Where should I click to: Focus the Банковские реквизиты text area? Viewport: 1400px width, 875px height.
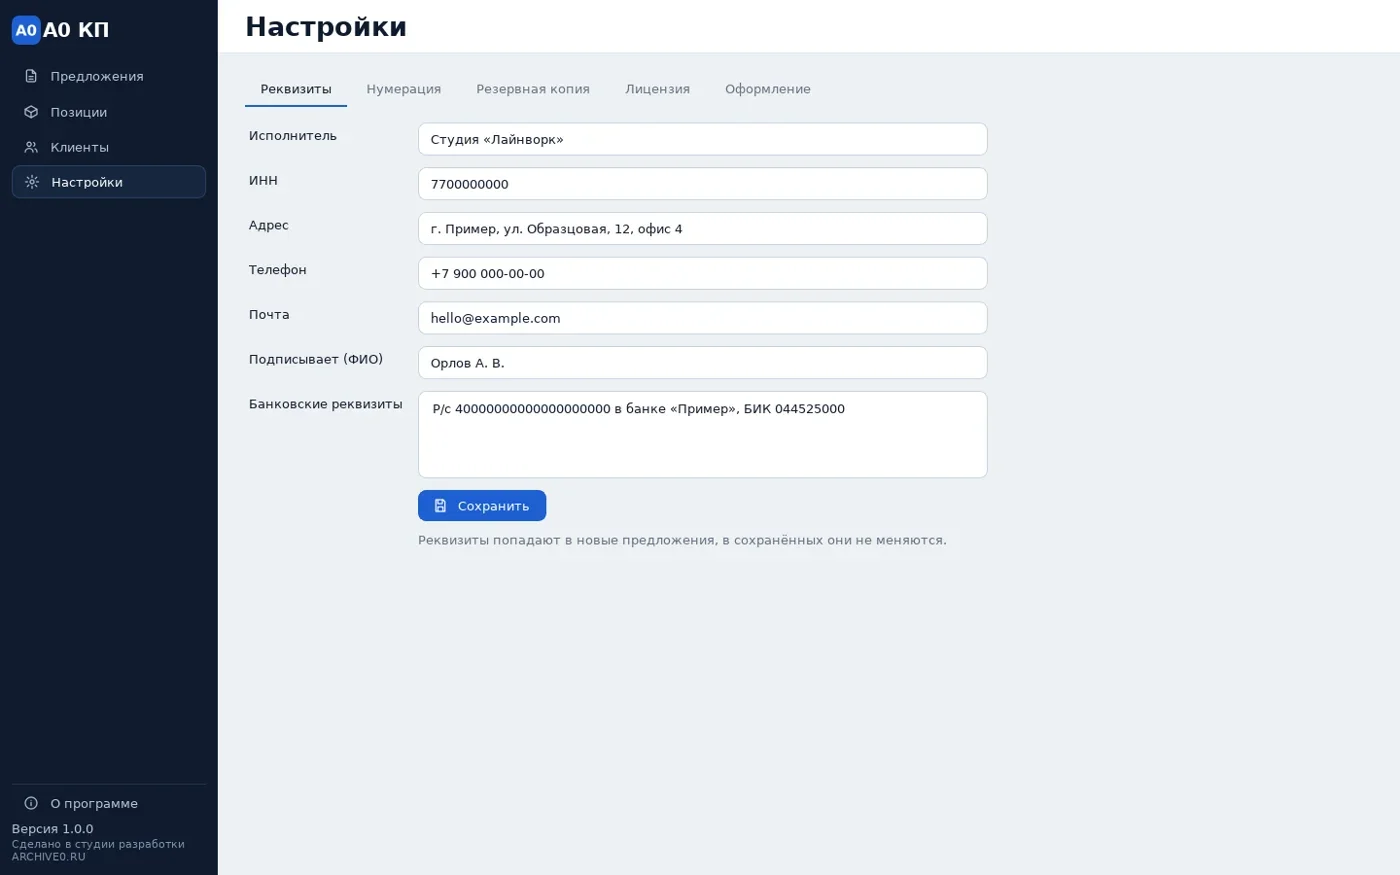[x=703, y=434]
